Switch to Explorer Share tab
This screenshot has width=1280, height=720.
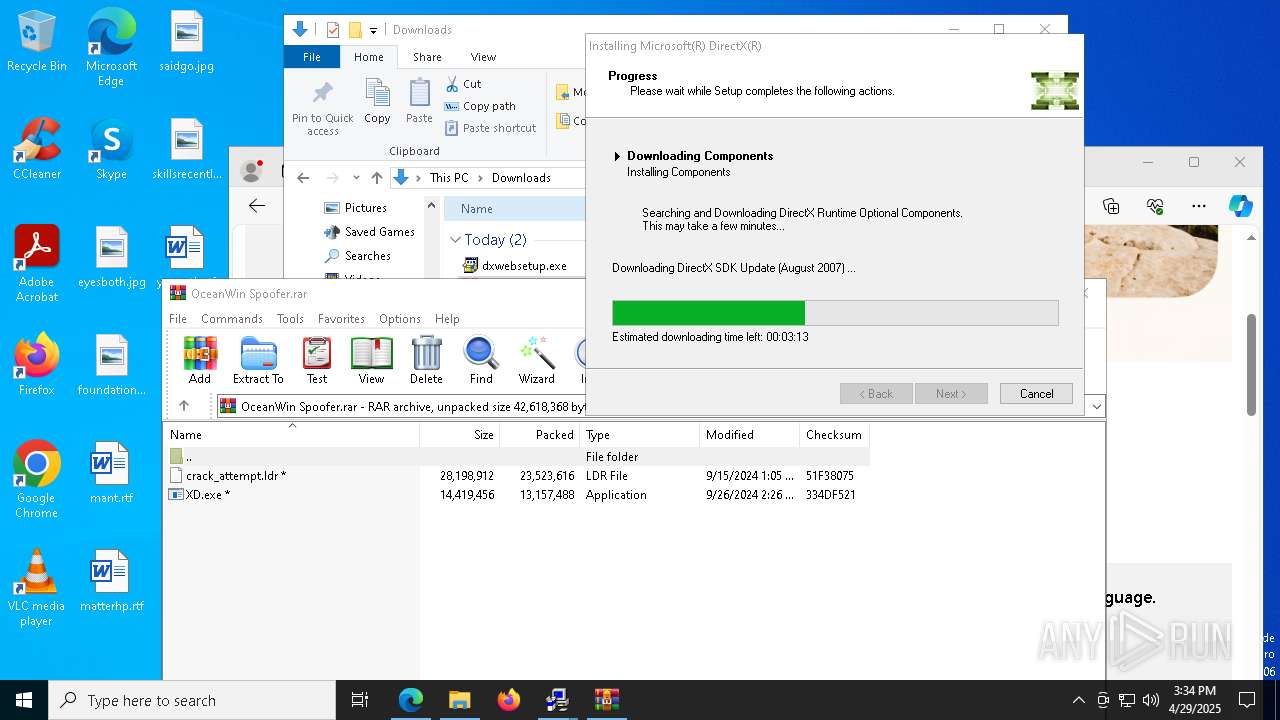427,57
